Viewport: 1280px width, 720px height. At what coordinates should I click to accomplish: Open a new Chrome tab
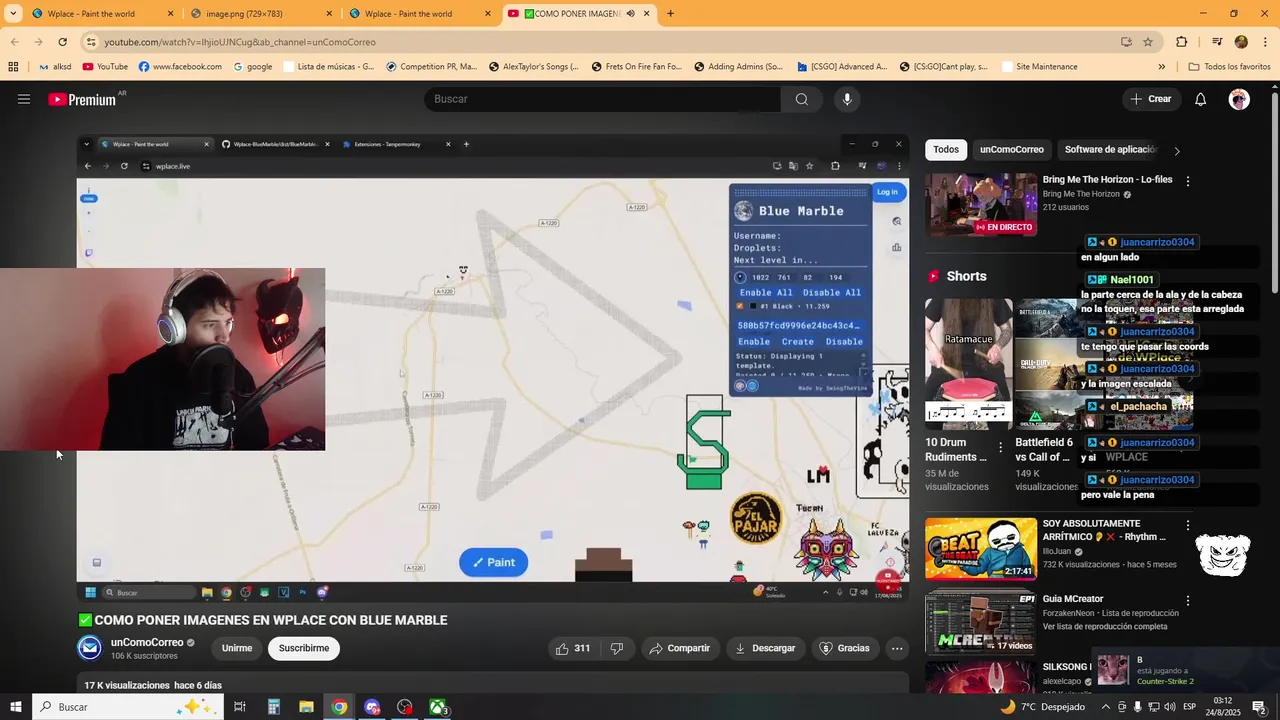(x=670, y=14)
